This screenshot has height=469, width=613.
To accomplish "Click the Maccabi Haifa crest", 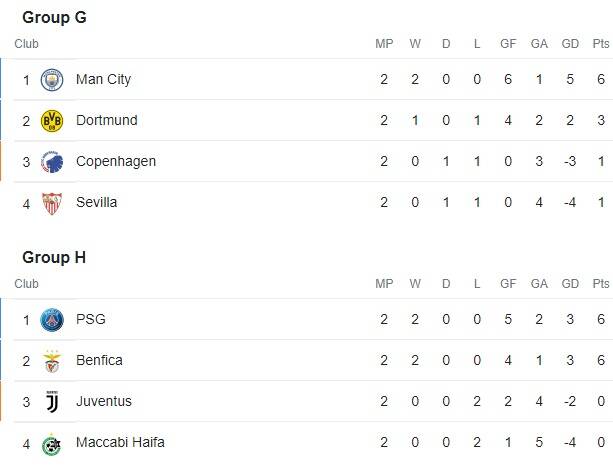I will click(x=51, y=444).
